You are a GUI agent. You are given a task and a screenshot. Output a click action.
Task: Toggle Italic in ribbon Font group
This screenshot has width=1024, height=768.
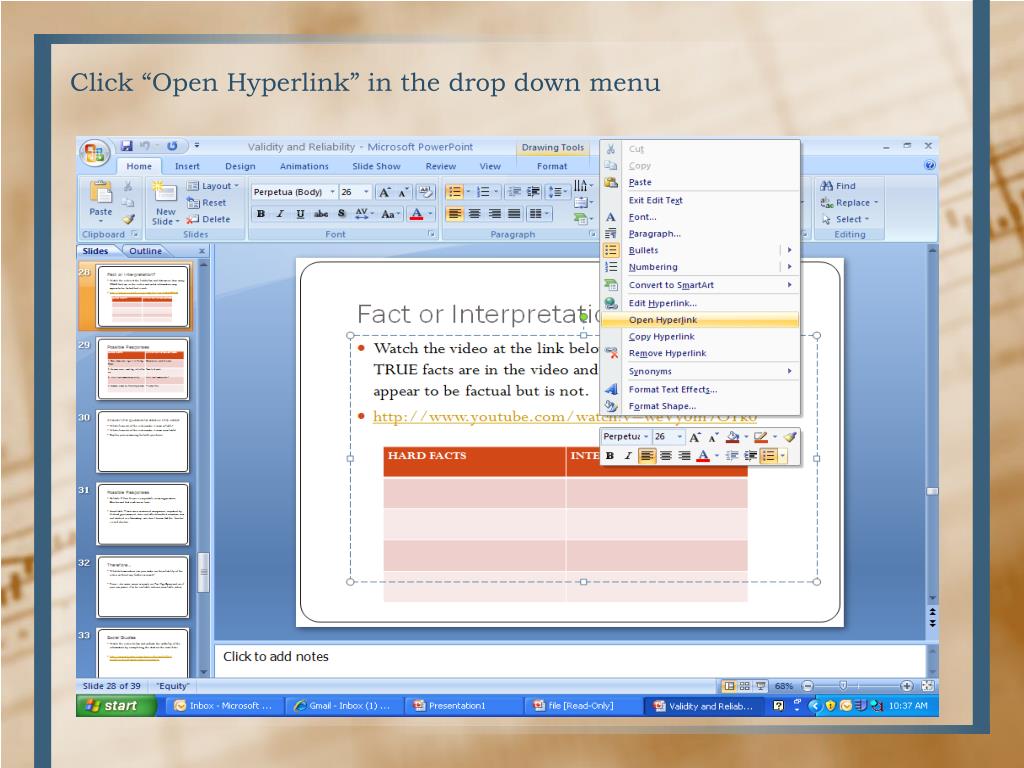point(280,214)
